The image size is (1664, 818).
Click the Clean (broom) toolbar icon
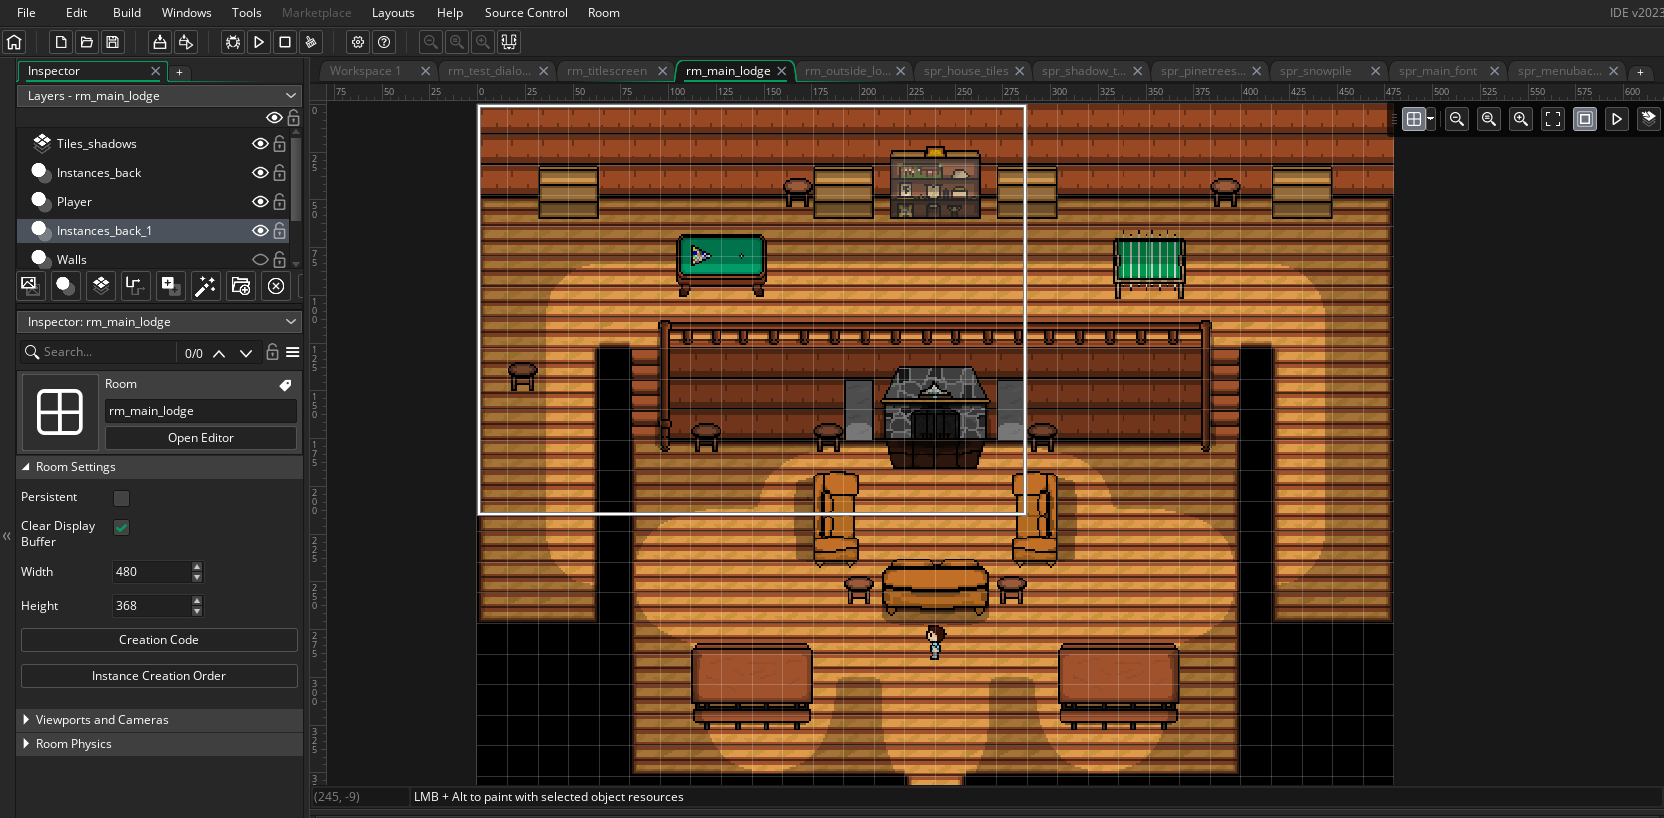pyautogui.click(x=311, y=42)
